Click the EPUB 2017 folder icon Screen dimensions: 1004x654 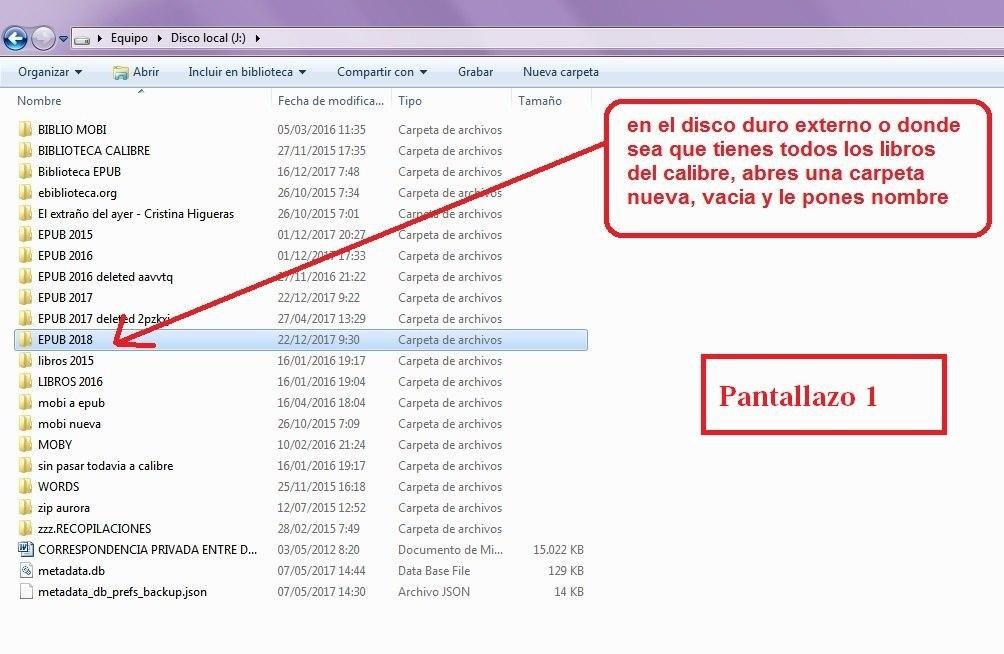pyautogui.click(x=26, y=297)
